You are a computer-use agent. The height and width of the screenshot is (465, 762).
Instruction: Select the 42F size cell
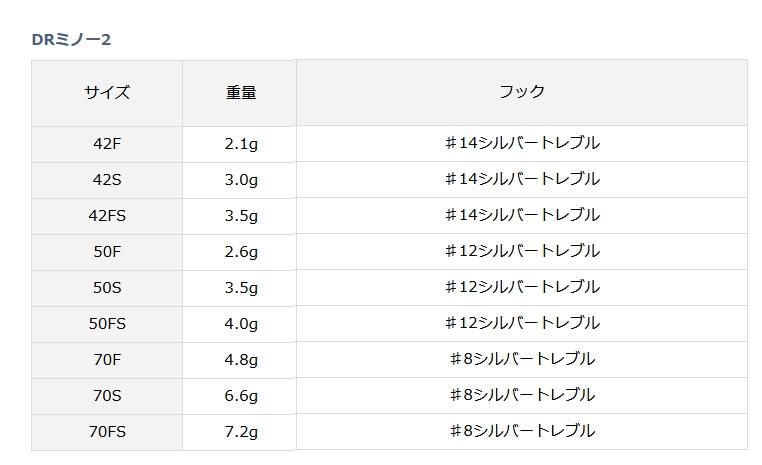[x=107, y=143]
